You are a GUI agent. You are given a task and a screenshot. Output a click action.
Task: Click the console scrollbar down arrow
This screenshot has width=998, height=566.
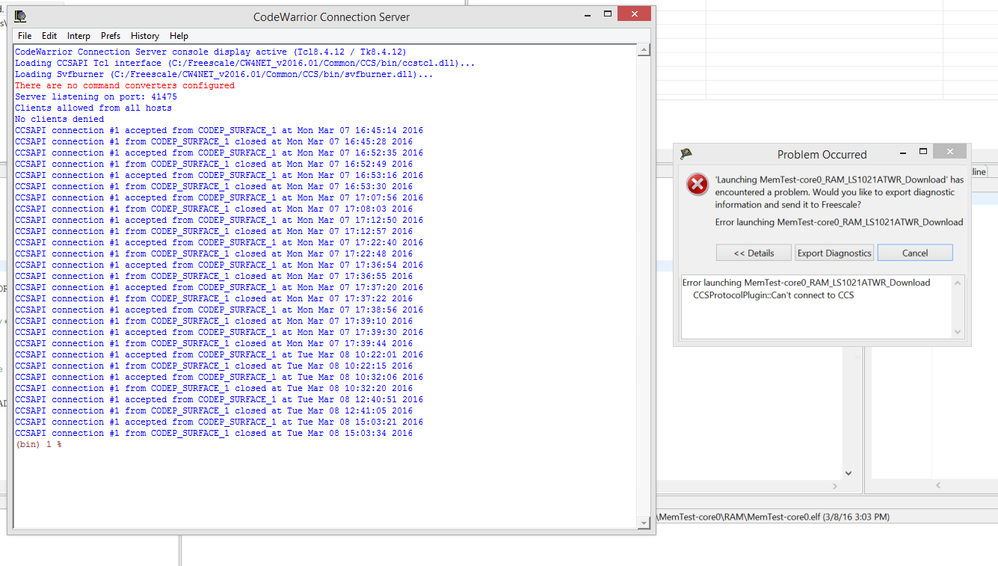[643, 523]
